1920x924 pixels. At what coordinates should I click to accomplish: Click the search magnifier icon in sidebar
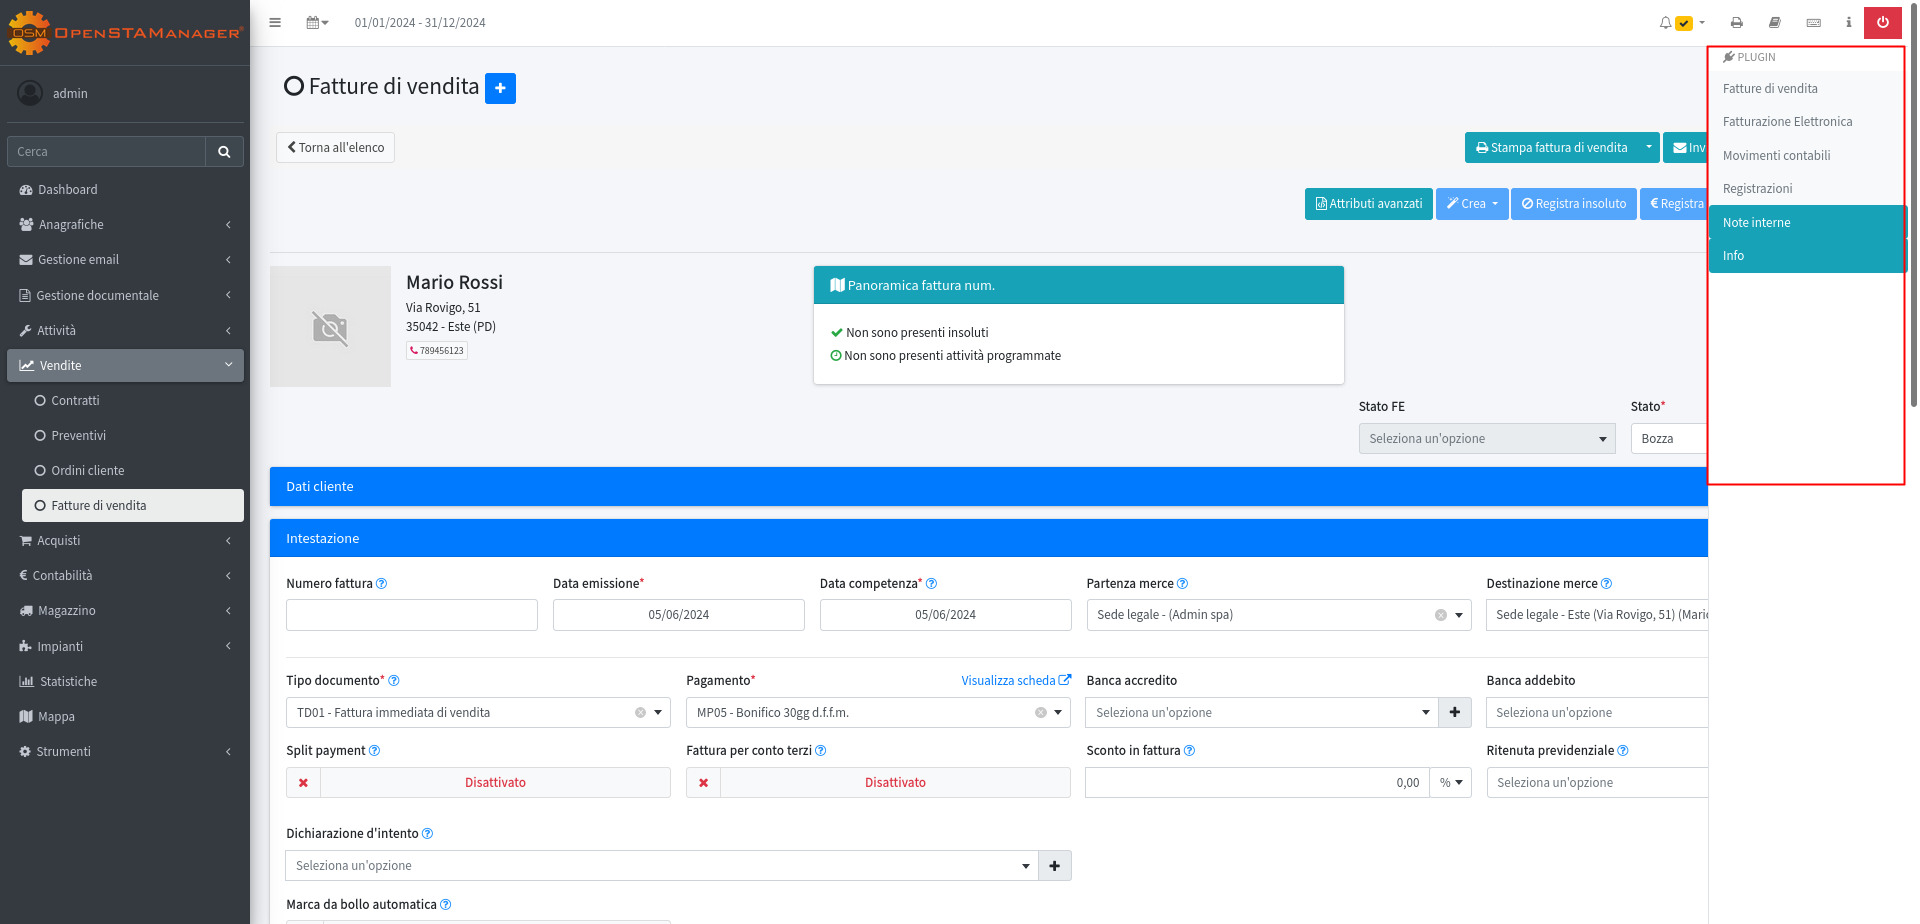point(224,152)
